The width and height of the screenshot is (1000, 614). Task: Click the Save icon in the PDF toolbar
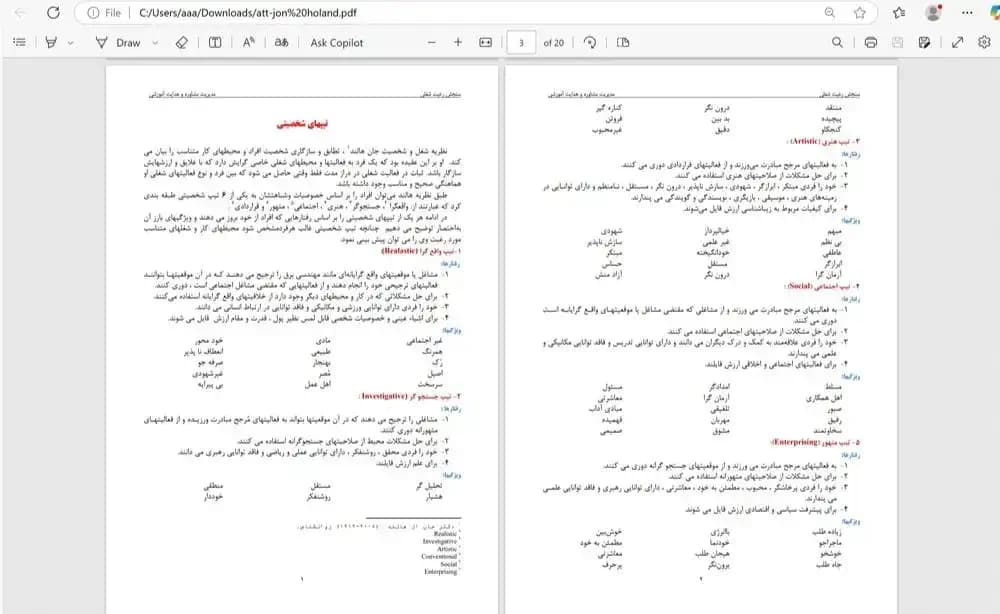pyautogui.click(x=897, y=43)
